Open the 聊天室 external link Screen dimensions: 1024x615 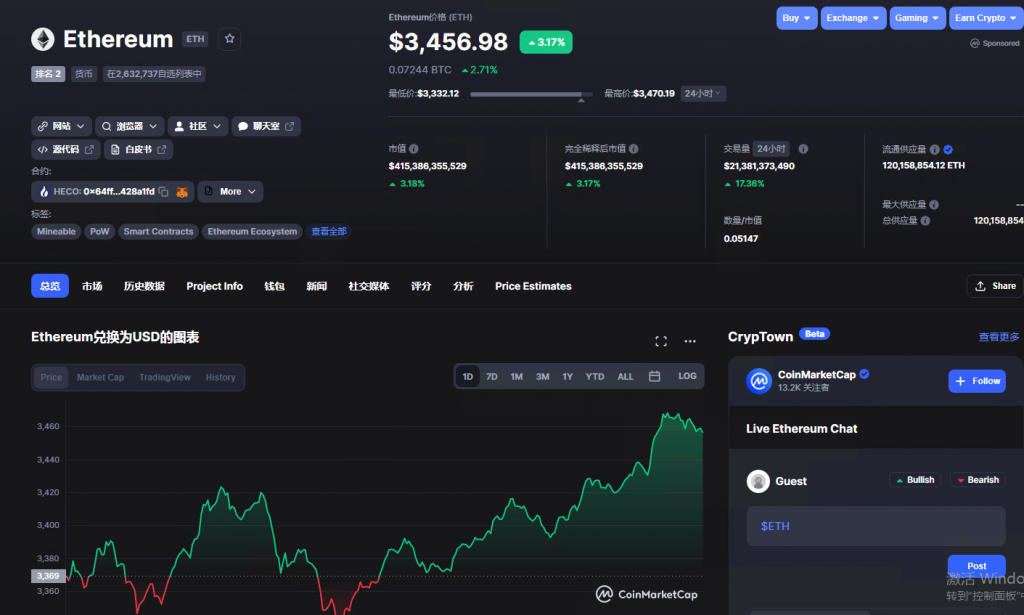point(266,126)
